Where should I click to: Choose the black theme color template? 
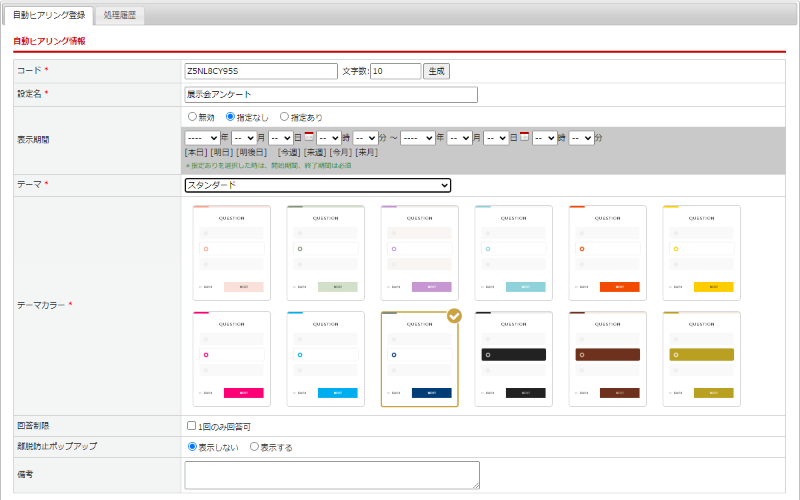[x=513, y=358]
